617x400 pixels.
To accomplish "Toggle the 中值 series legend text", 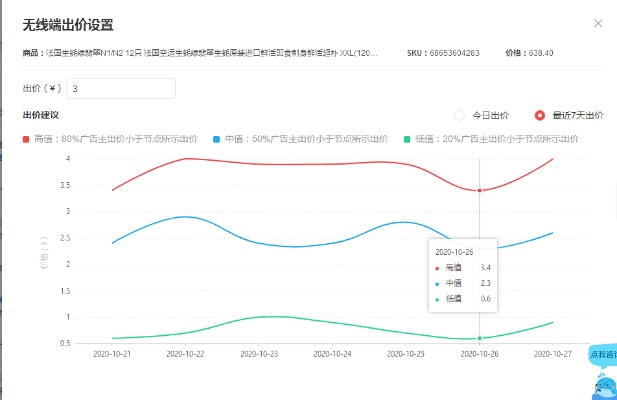I will click(x=307, y=138).
